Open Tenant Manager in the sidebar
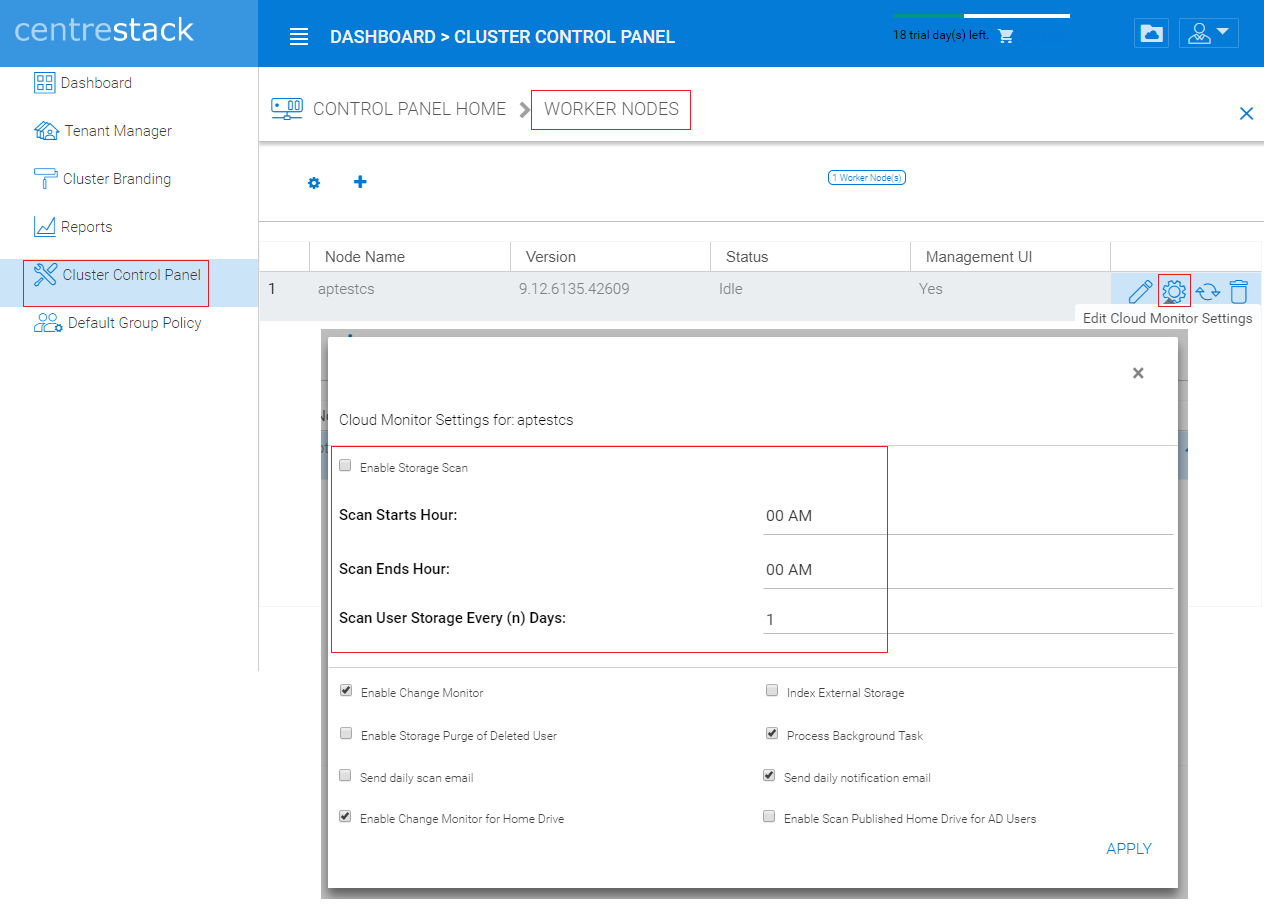The width and height of the screenshot is (1264, 922). (x=118, y=131)
